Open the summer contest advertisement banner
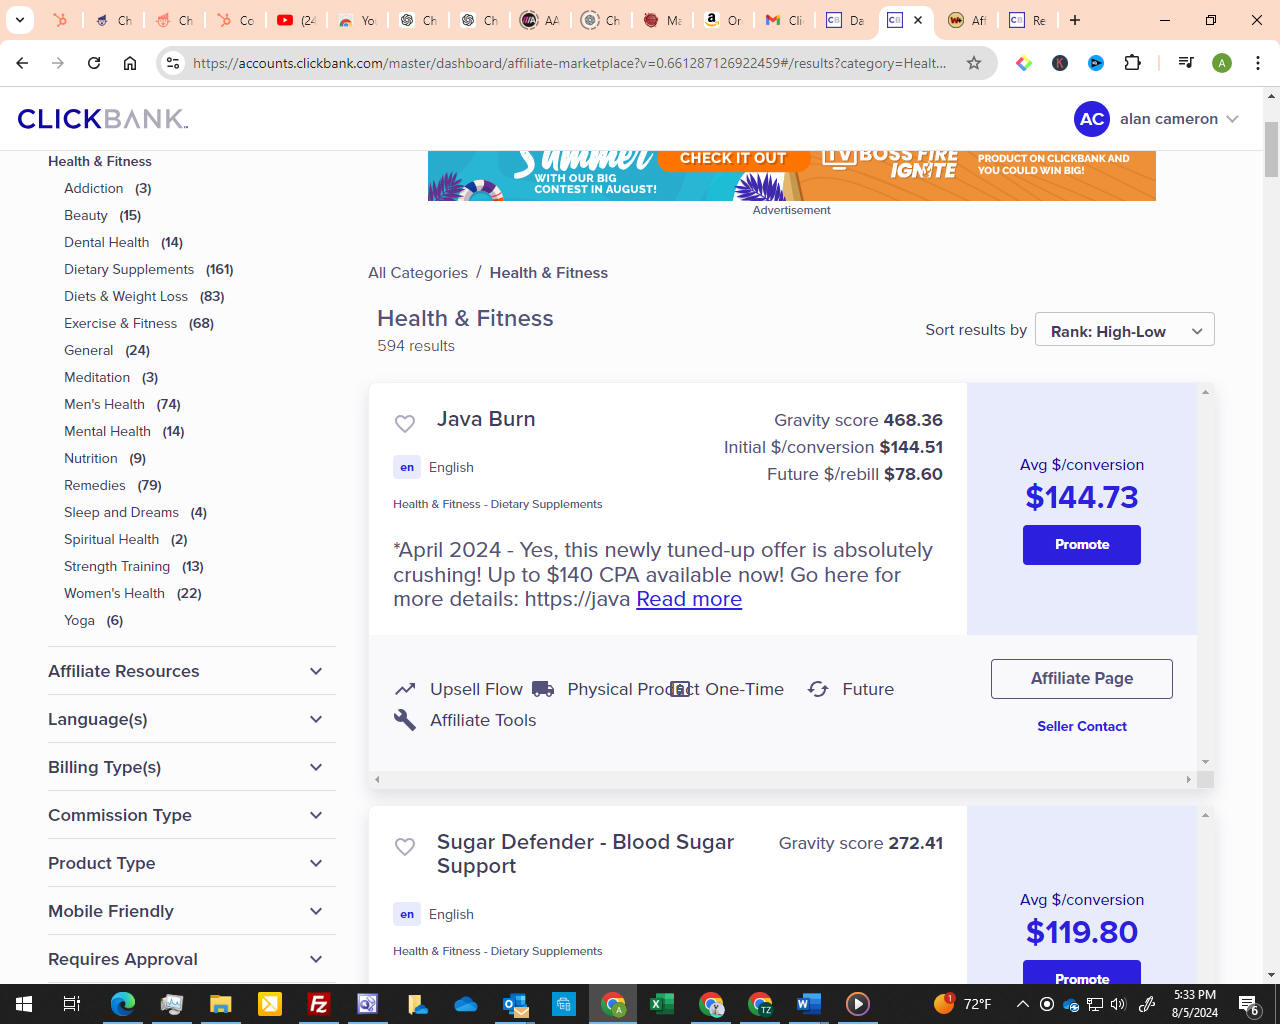The image size is (1280, 1024). pos(792,176)
